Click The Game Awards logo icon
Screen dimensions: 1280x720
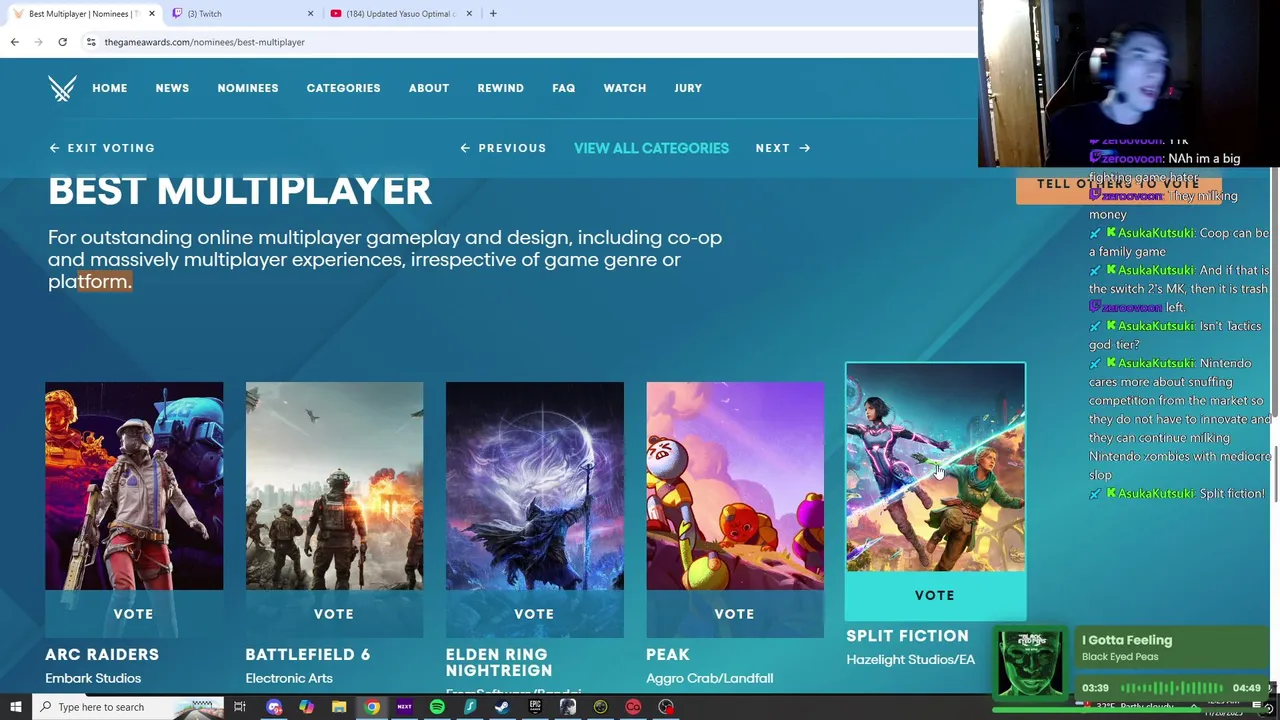pyautogui.click(x=62, y=88)
